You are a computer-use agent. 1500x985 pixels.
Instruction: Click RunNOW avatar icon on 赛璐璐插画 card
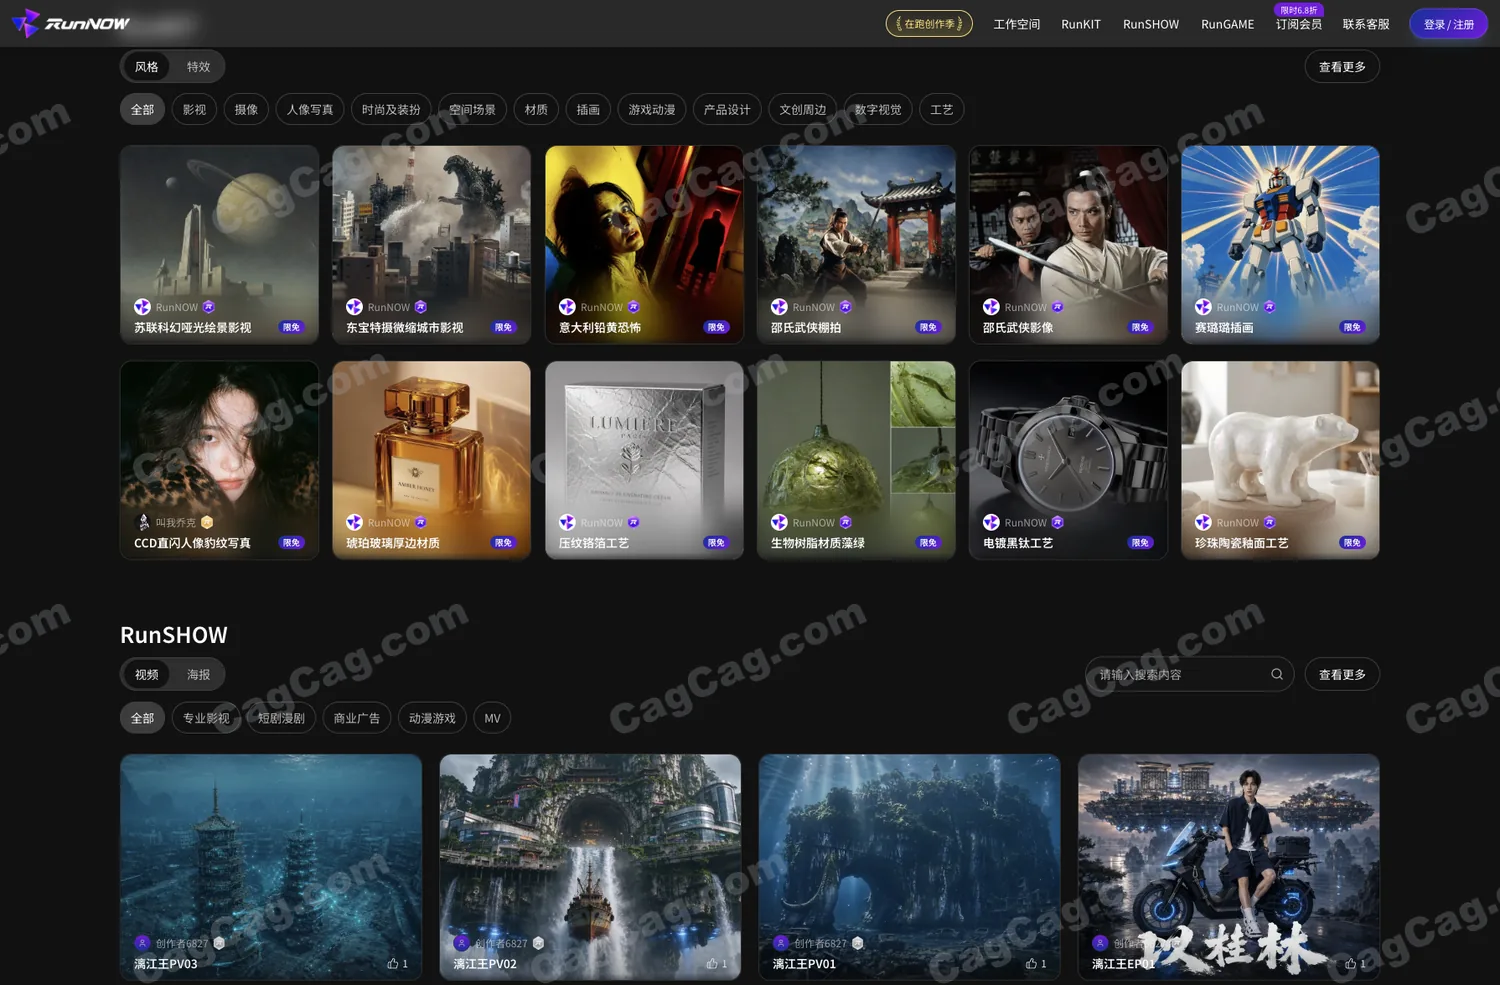[x=1203, y=307]
